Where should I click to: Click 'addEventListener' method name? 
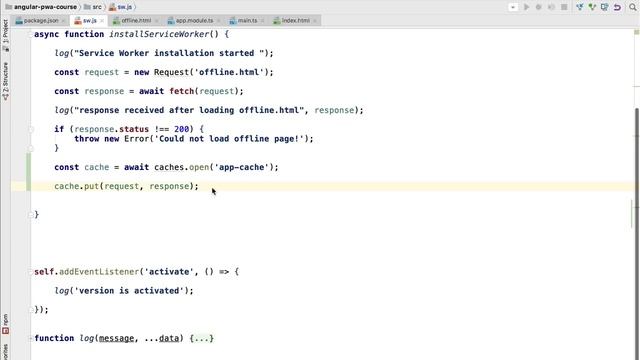coord(99,272)
